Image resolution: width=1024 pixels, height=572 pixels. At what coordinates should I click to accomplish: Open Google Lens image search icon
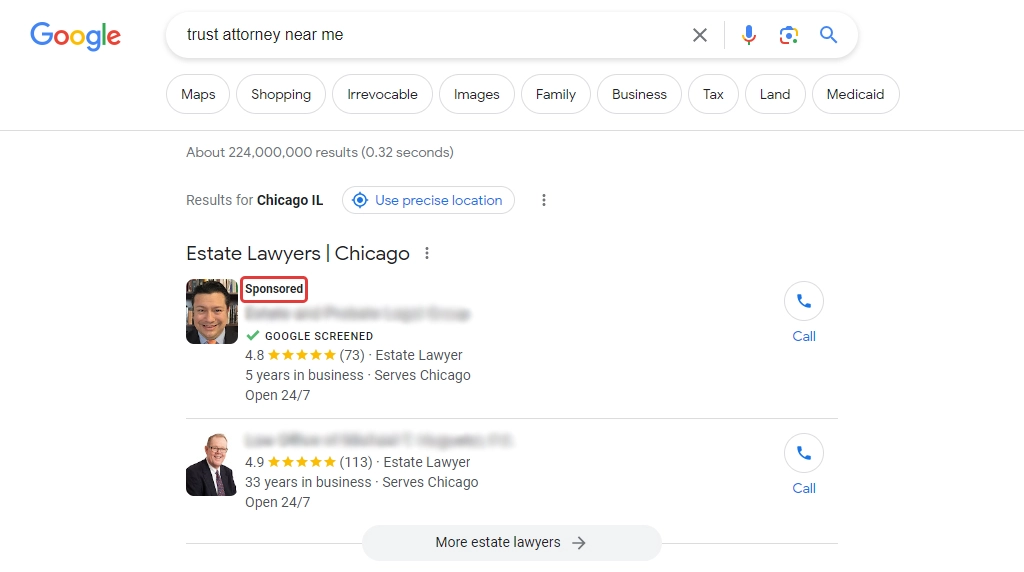[788, 35]
